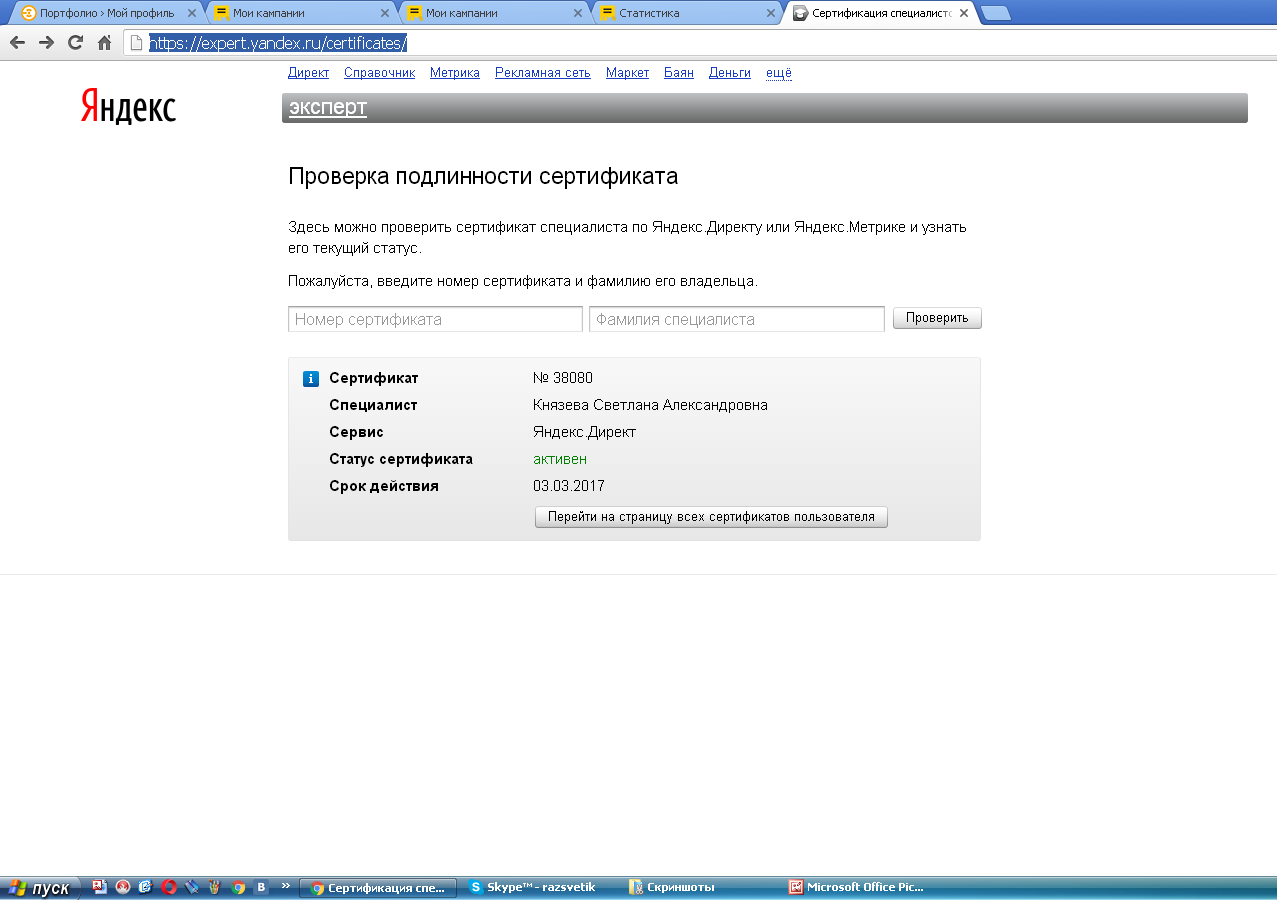The image size is (1277, 900).
Task: Click the Номер сертификата input field
Action: [435, 319]
